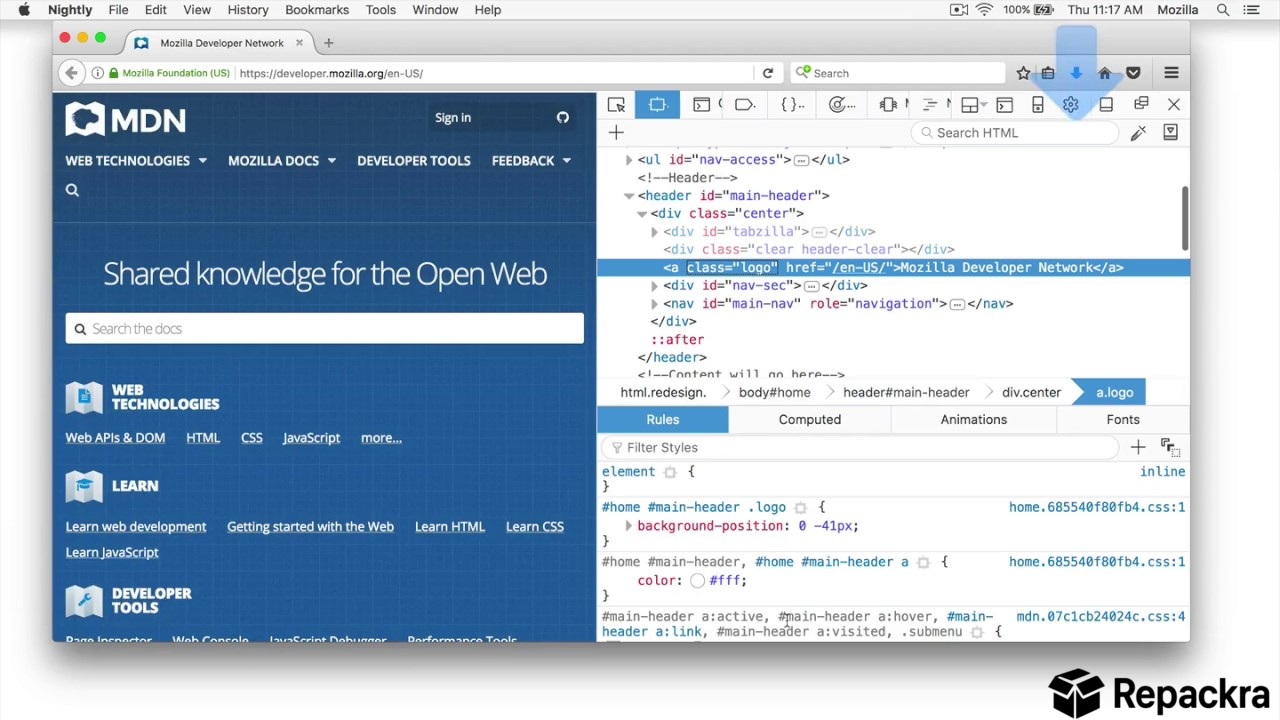Expand the div#nav-sec node
1280x720 pixels.
[x=655, y=286]
